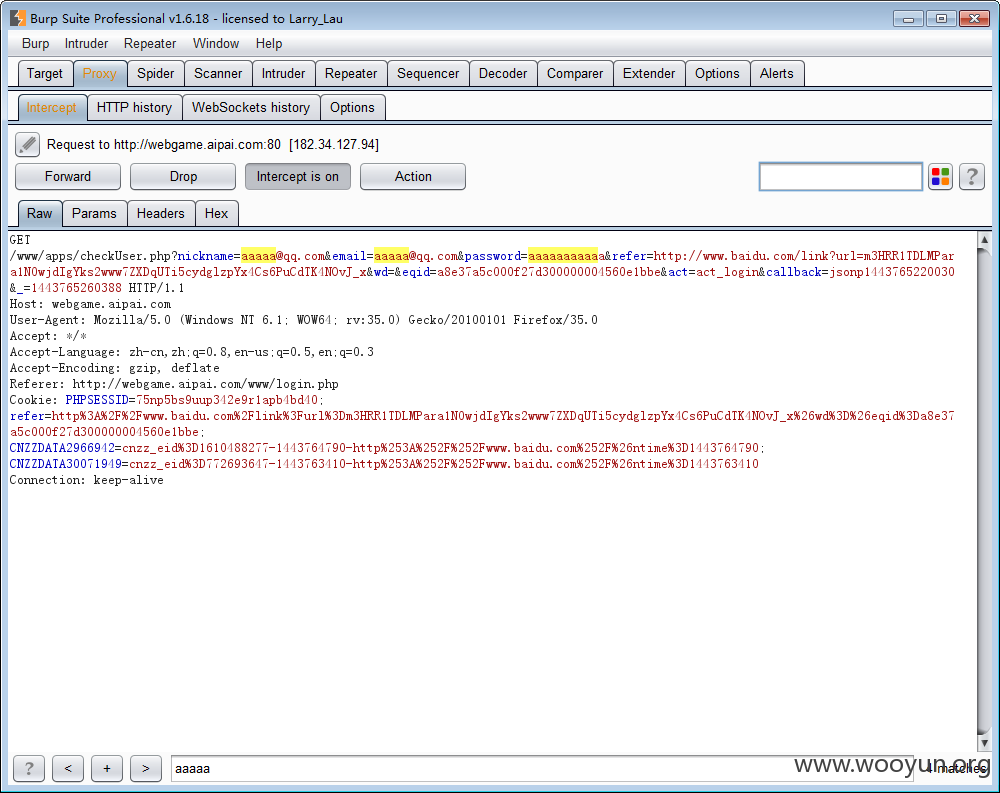Click the Accept-Language header line
The image size is (1000, 793).
pyautogui.click(x=191, y=352)
